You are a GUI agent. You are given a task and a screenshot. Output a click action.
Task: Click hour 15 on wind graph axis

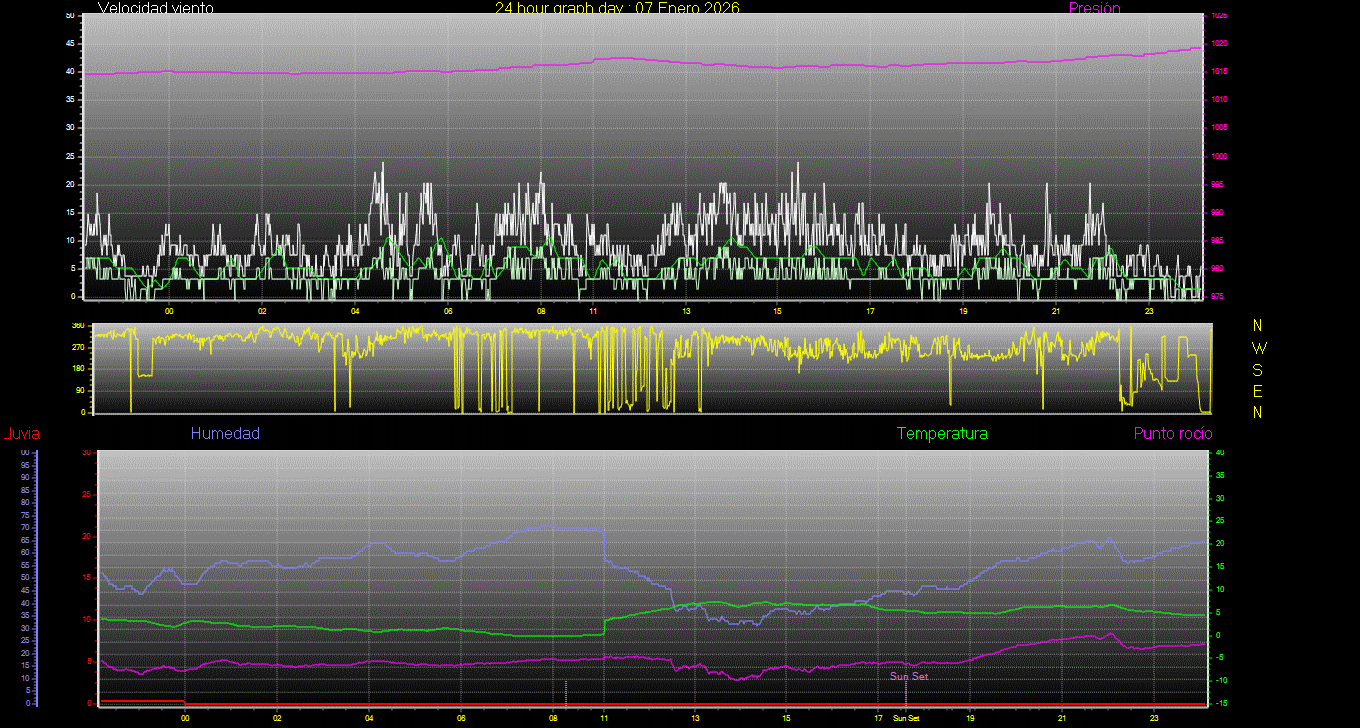[x=777, y=312]
